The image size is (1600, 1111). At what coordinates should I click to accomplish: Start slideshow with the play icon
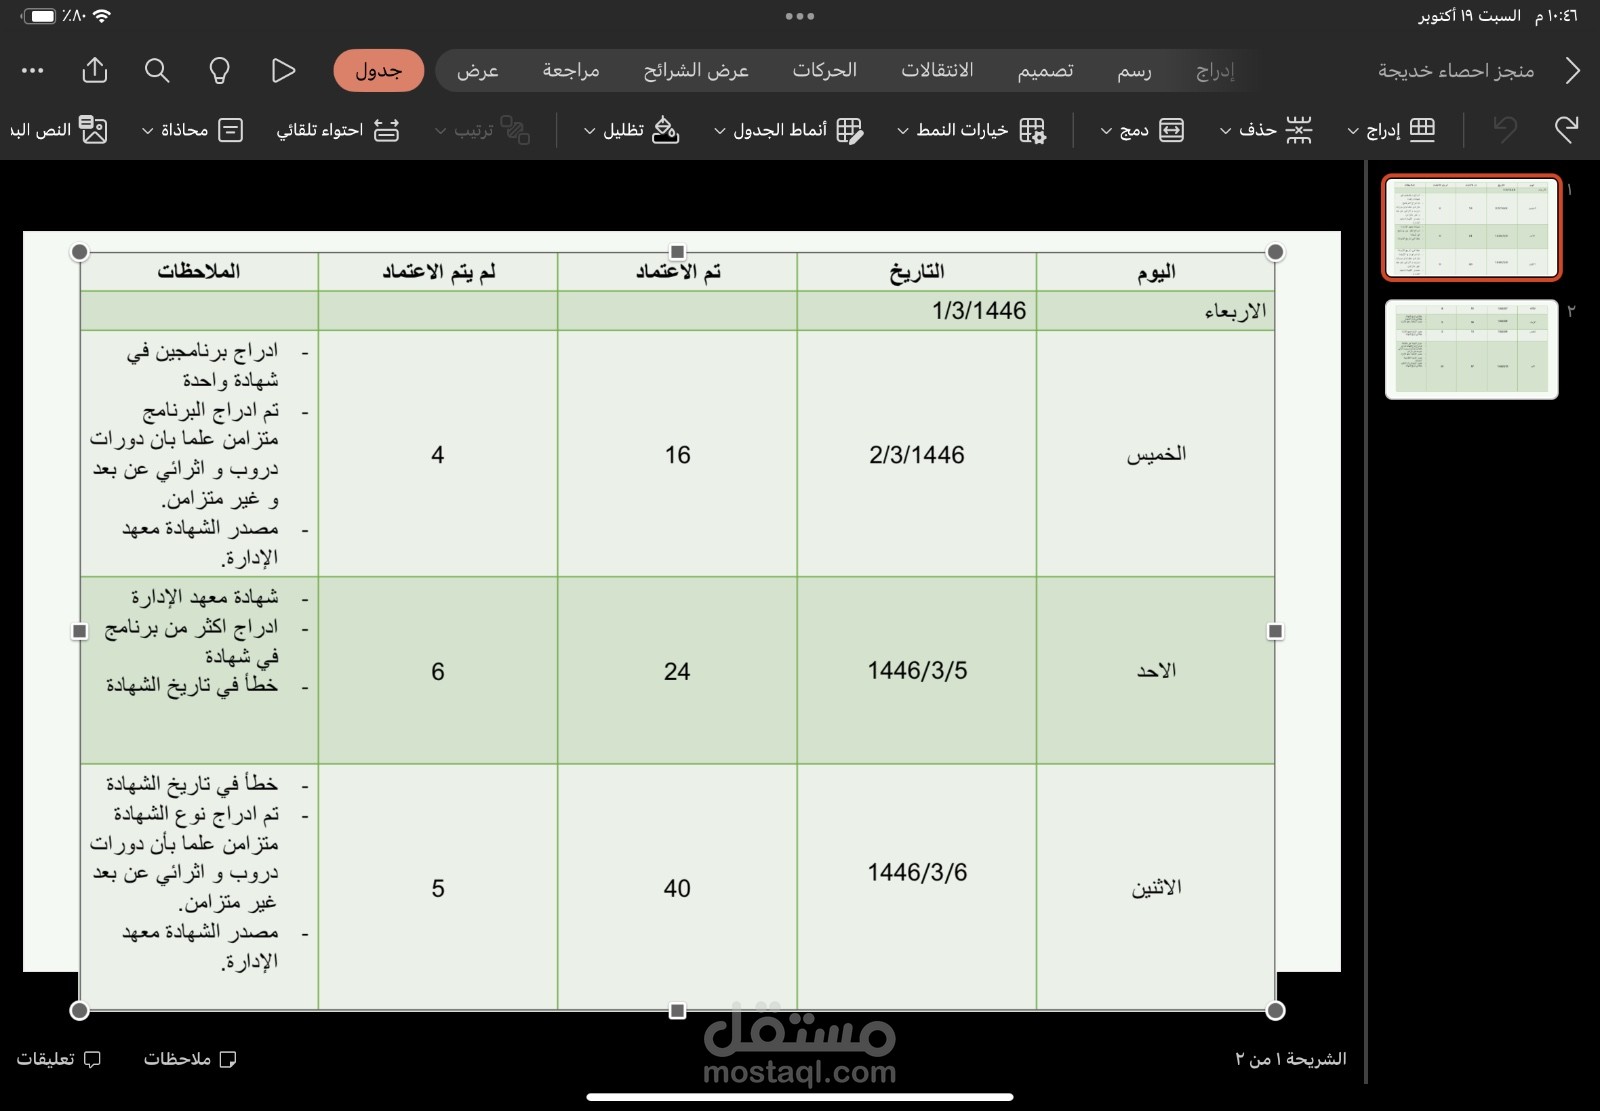tap(283, 70)
